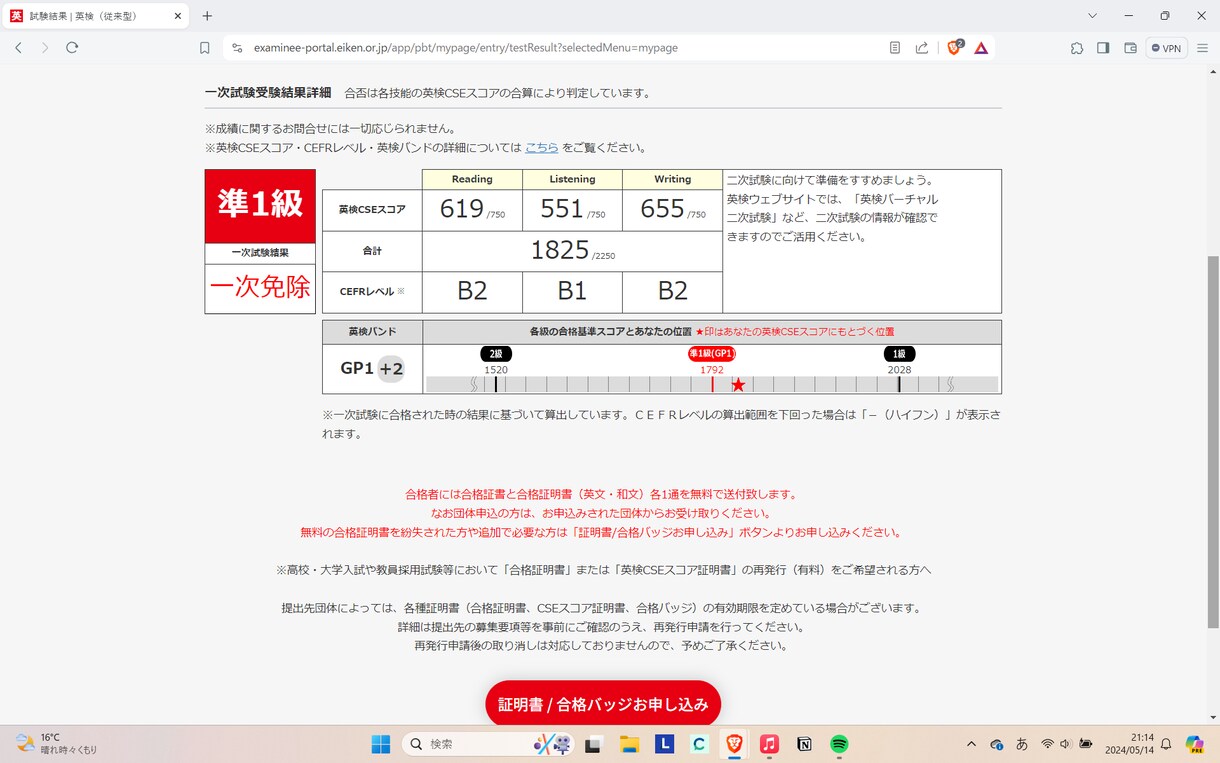This screenshot has height=763, width=1220.
Task: Click the browser forward arrow
Action: (45, 47)
